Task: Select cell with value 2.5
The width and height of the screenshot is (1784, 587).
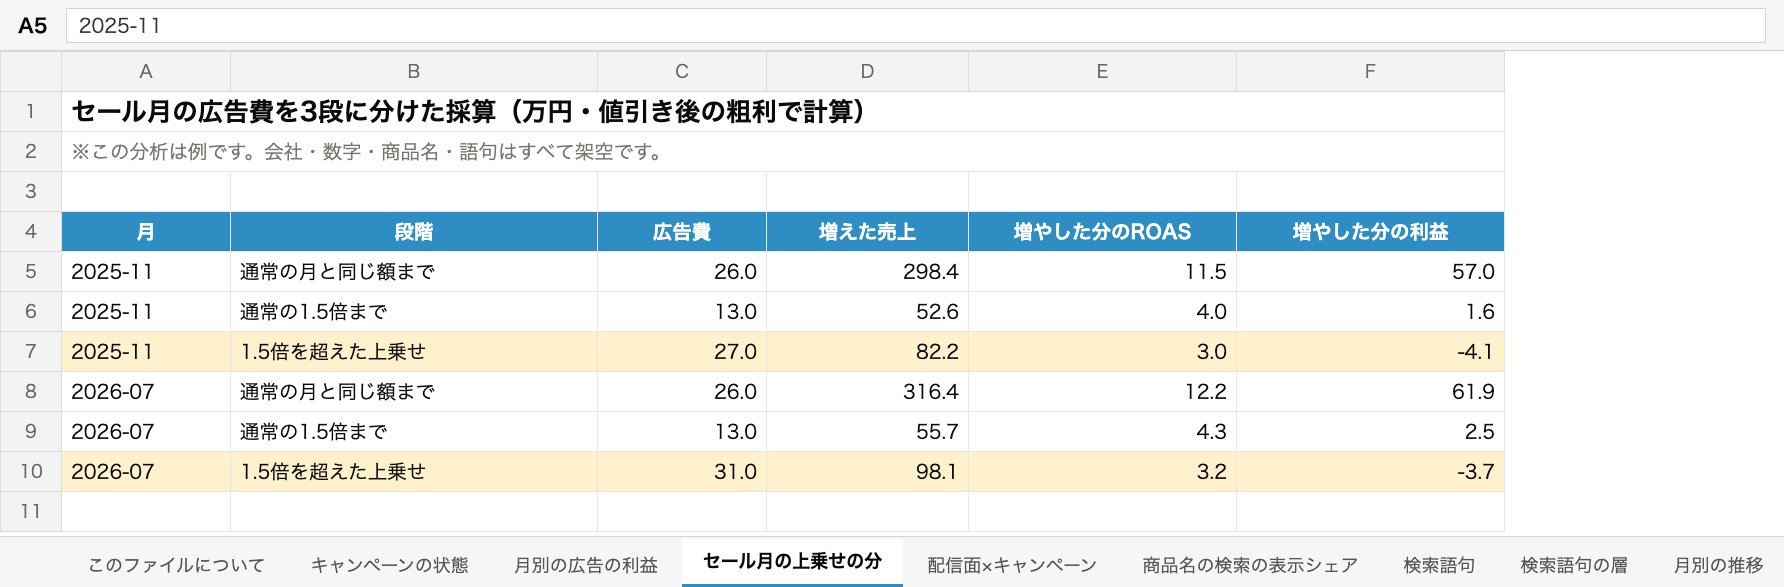Action: [x=1370, y=432]
